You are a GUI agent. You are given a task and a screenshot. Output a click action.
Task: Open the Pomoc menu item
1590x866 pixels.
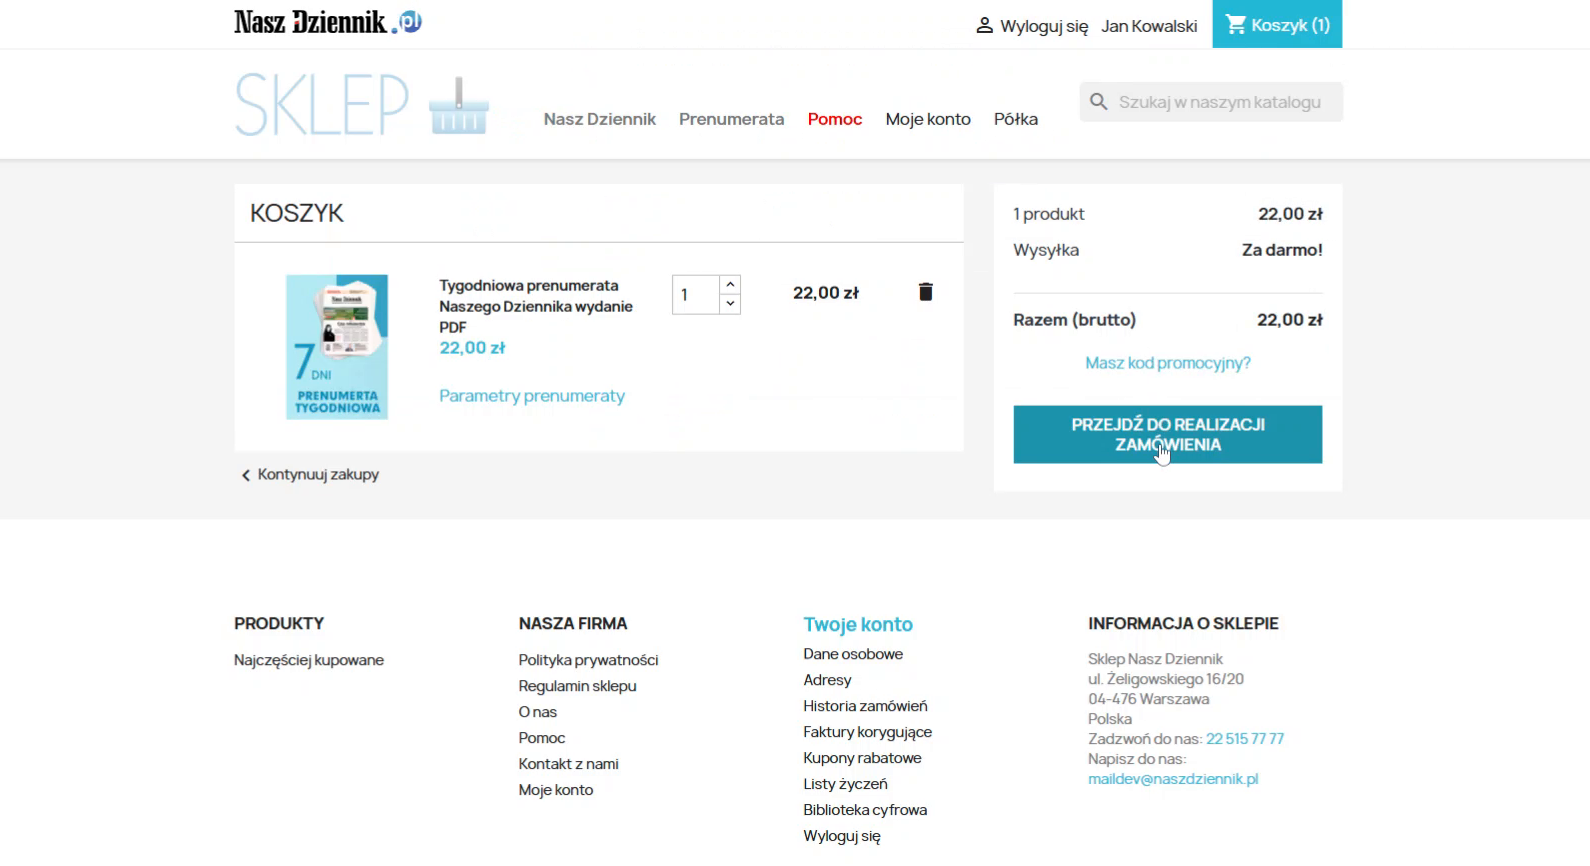click(834, 119)
